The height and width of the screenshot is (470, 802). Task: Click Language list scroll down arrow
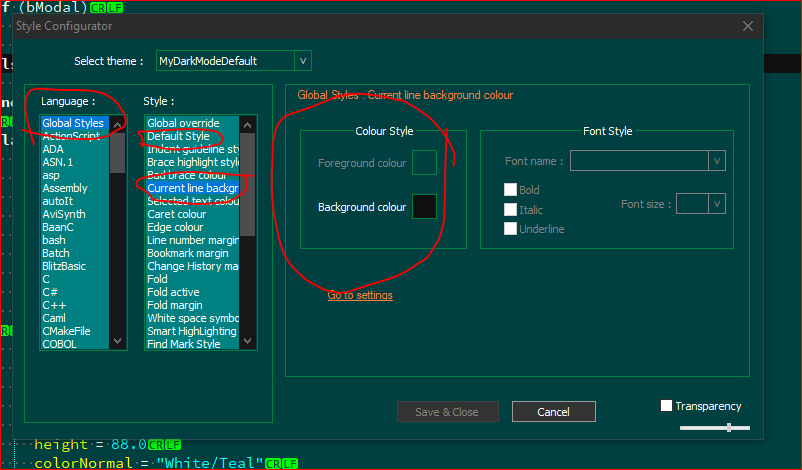pyautogui.click(x=118, y=341)
